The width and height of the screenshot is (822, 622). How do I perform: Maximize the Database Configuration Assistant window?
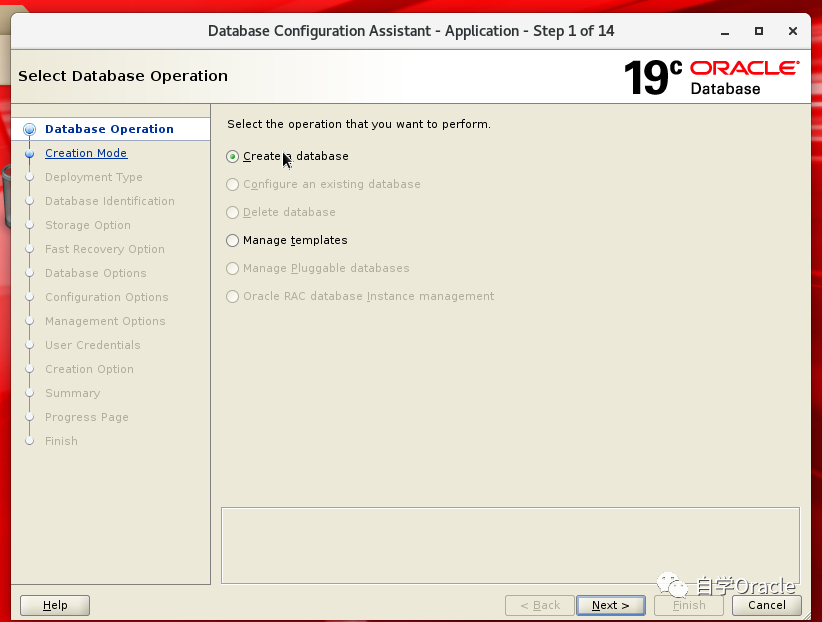click(759, 31)
